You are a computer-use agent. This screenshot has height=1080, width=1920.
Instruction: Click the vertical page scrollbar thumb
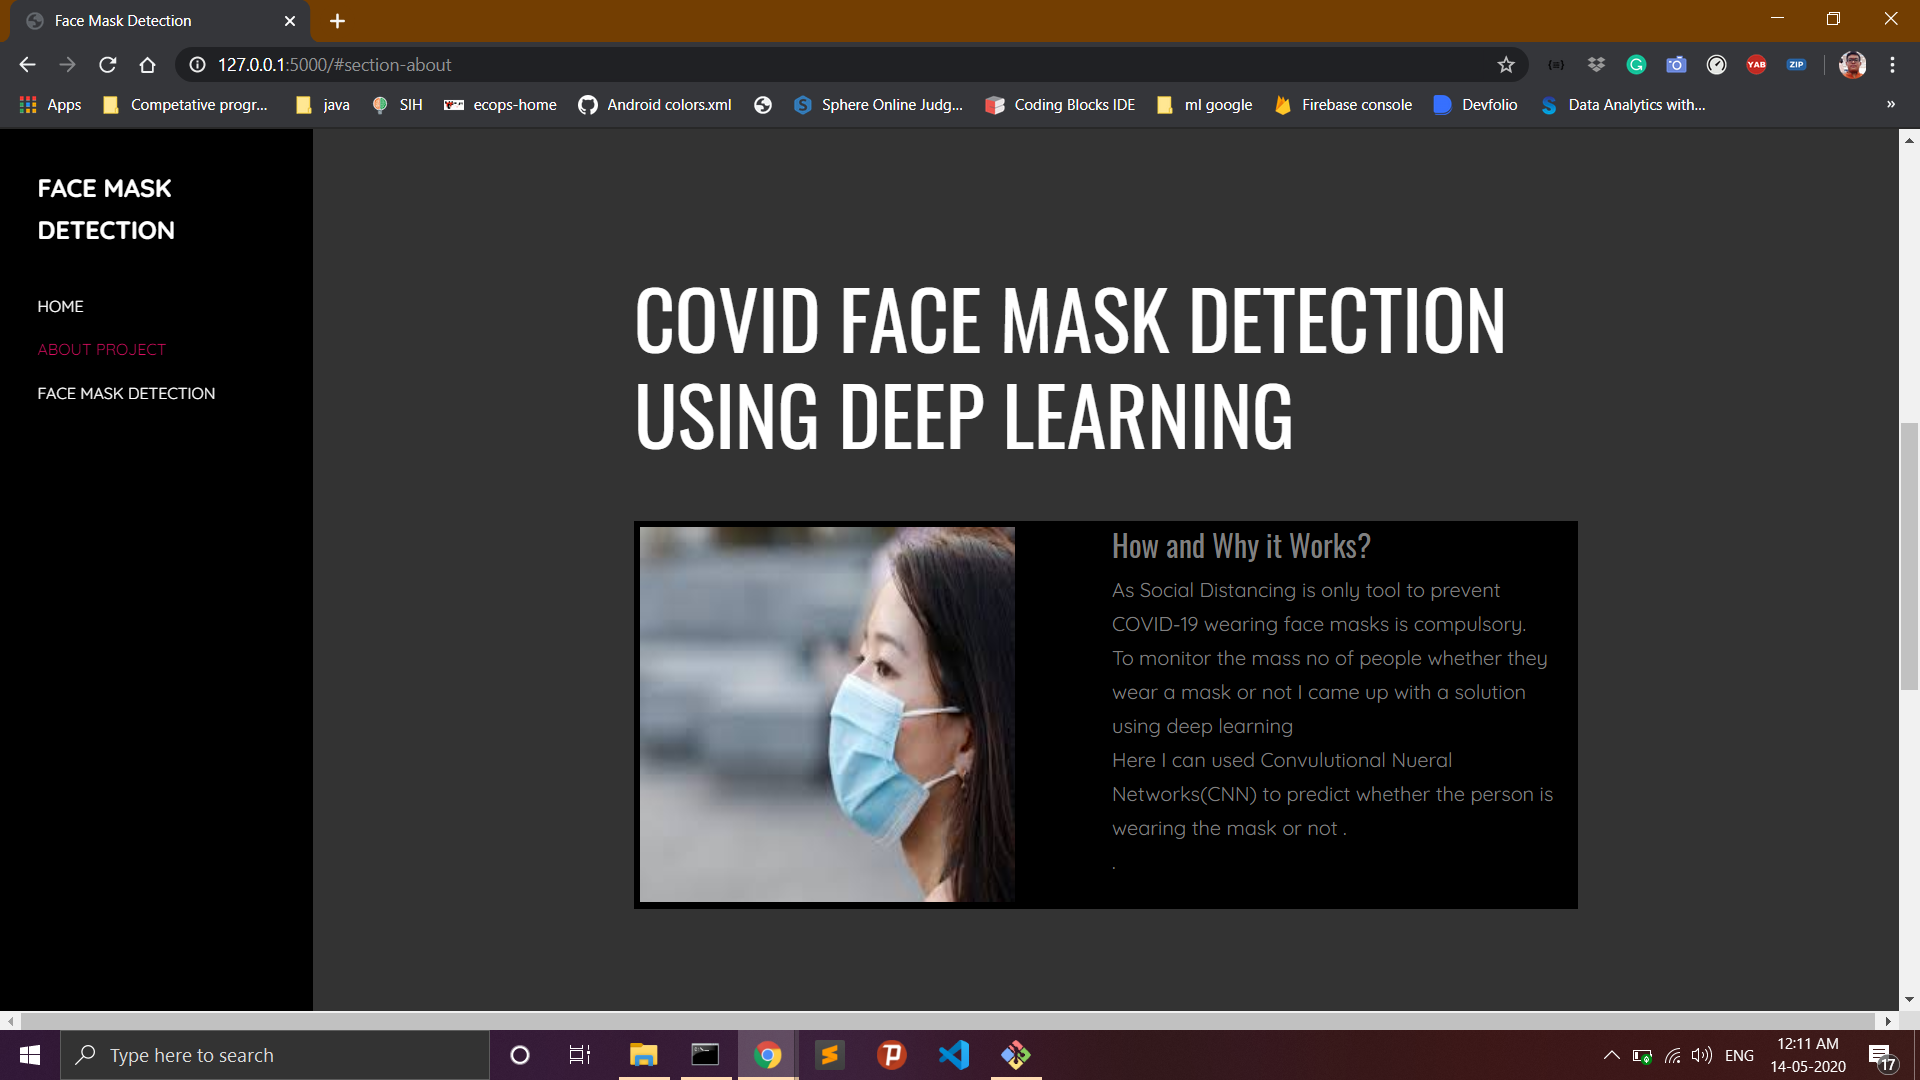click(1909, 556)
